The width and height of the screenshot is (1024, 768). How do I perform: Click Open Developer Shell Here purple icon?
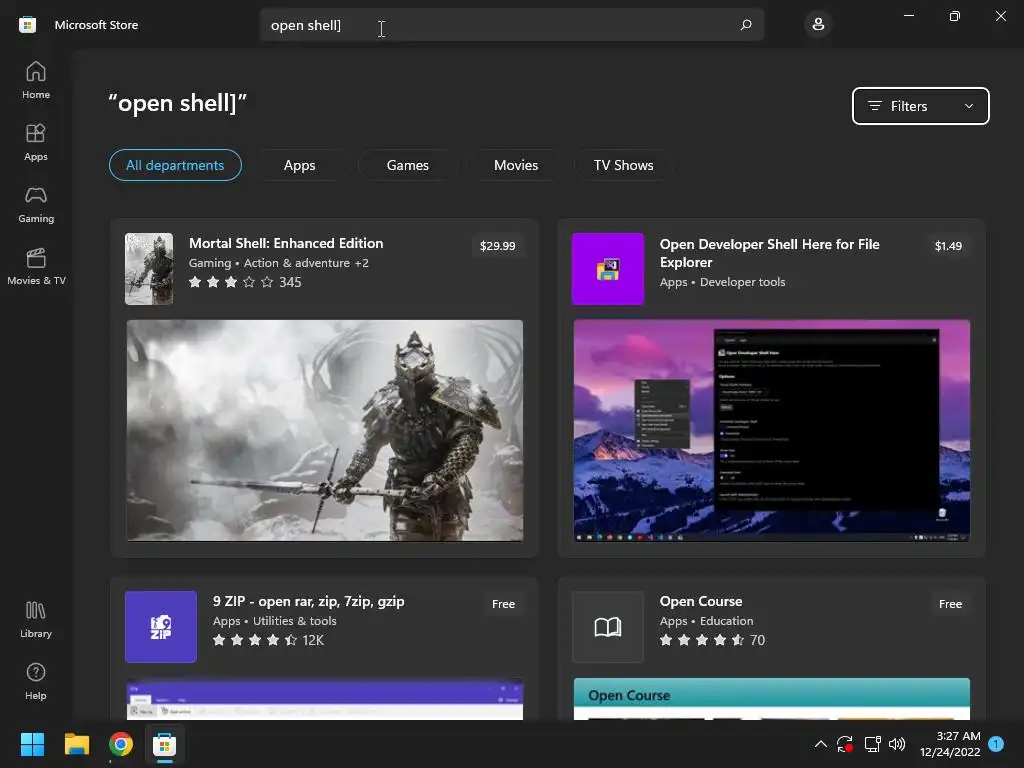coord(607,268)
